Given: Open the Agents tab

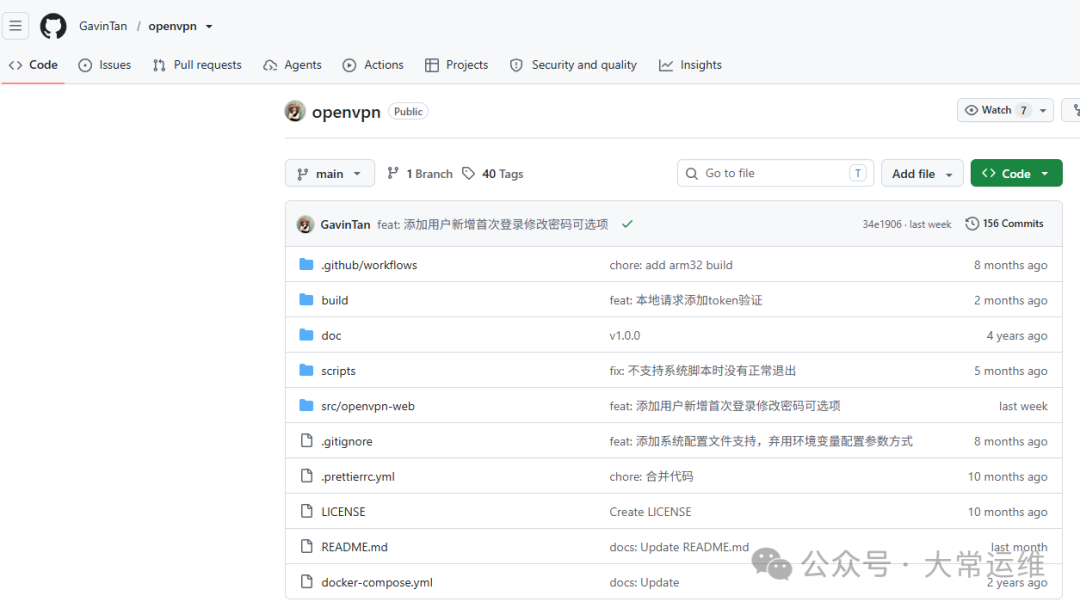Looking at the screenshot, I should 292,65.
